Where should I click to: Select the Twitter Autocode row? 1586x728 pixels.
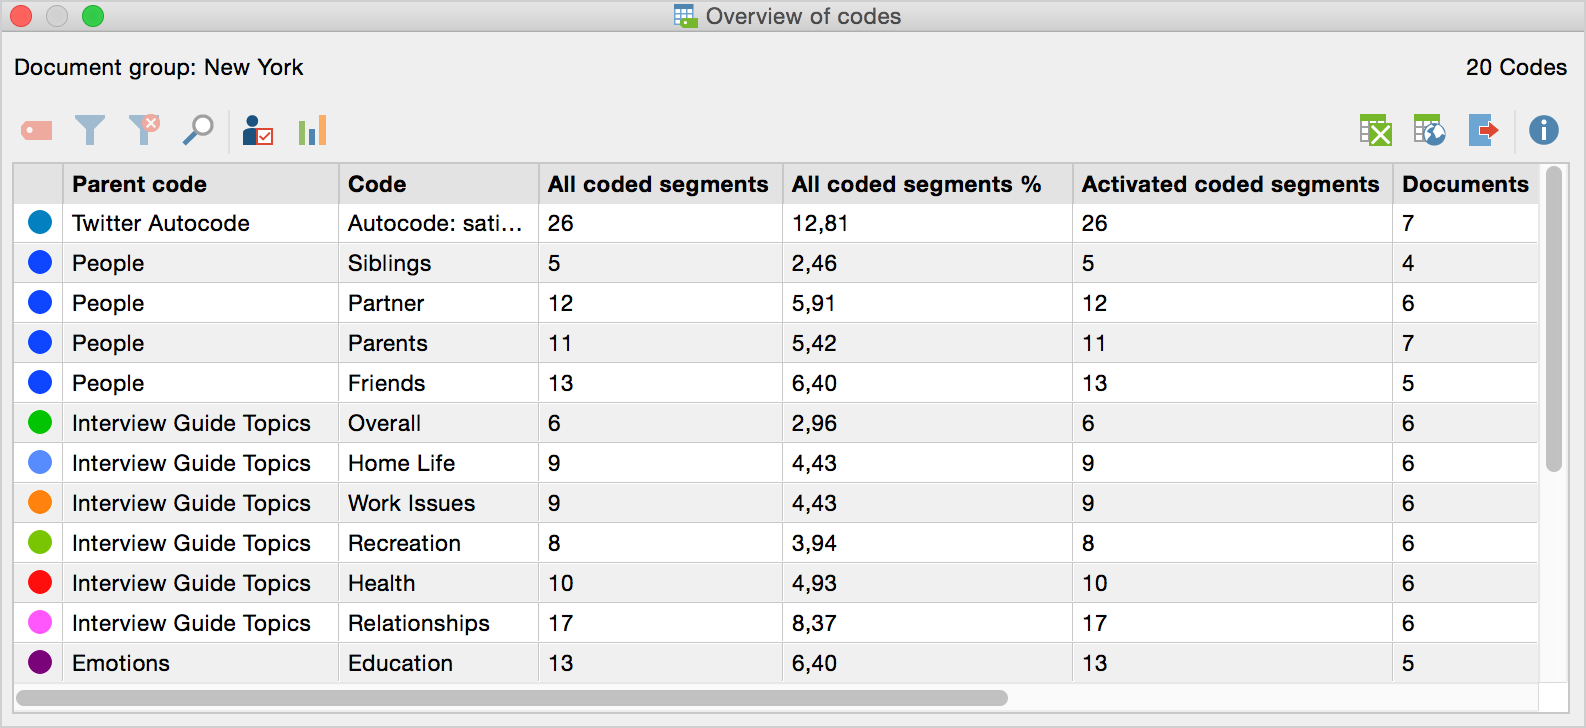point(161,223)
